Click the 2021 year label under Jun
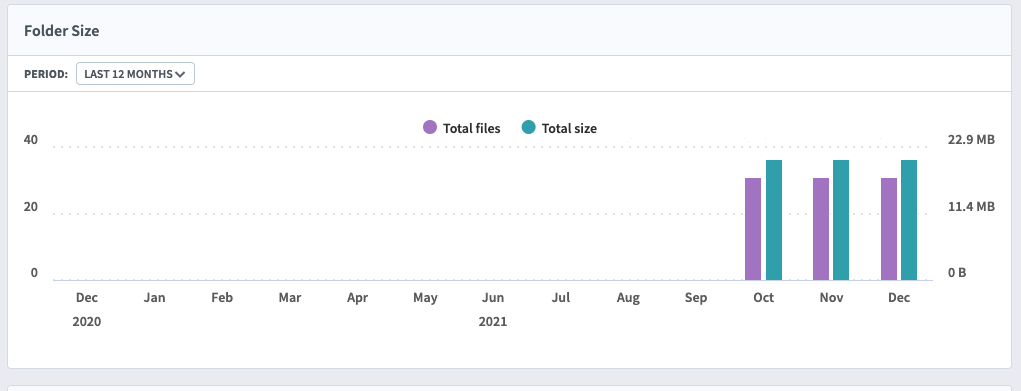 pos(493,321)
